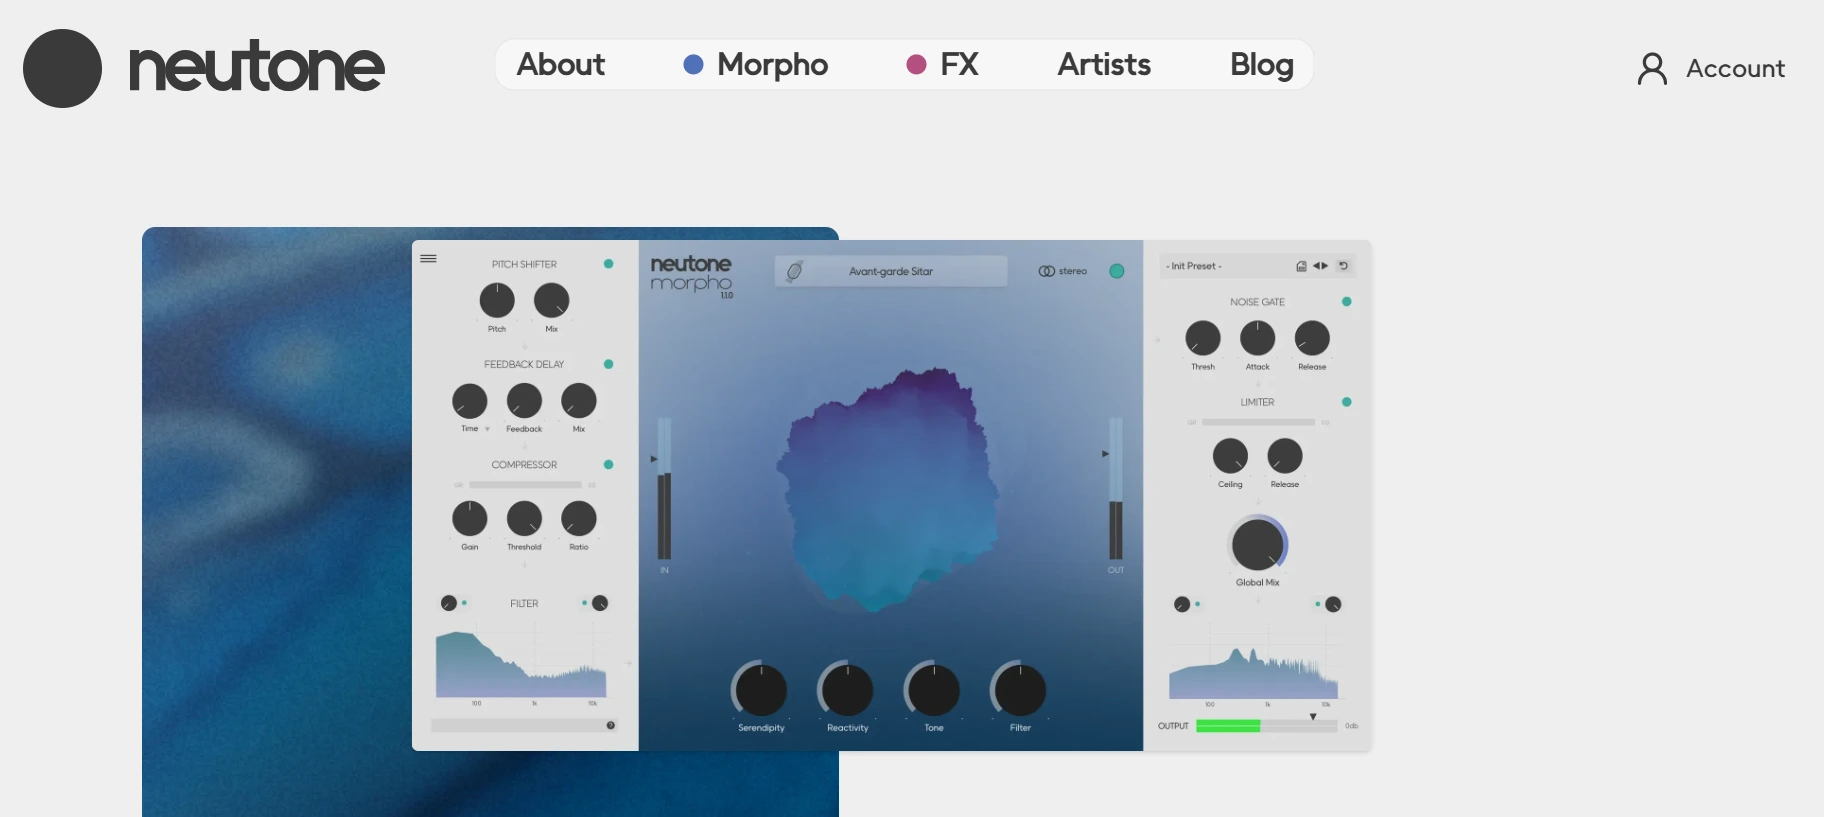Image resolution: width=1824 pixels, height=817 pixels.
Task: Toggle the Limiter power dot
Action: (1346, 402)
